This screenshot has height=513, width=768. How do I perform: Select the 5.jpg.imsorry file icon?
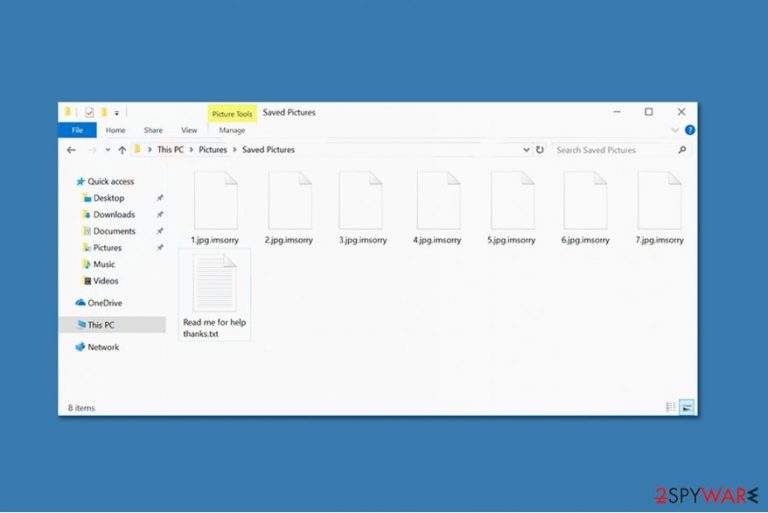(512, 200)
